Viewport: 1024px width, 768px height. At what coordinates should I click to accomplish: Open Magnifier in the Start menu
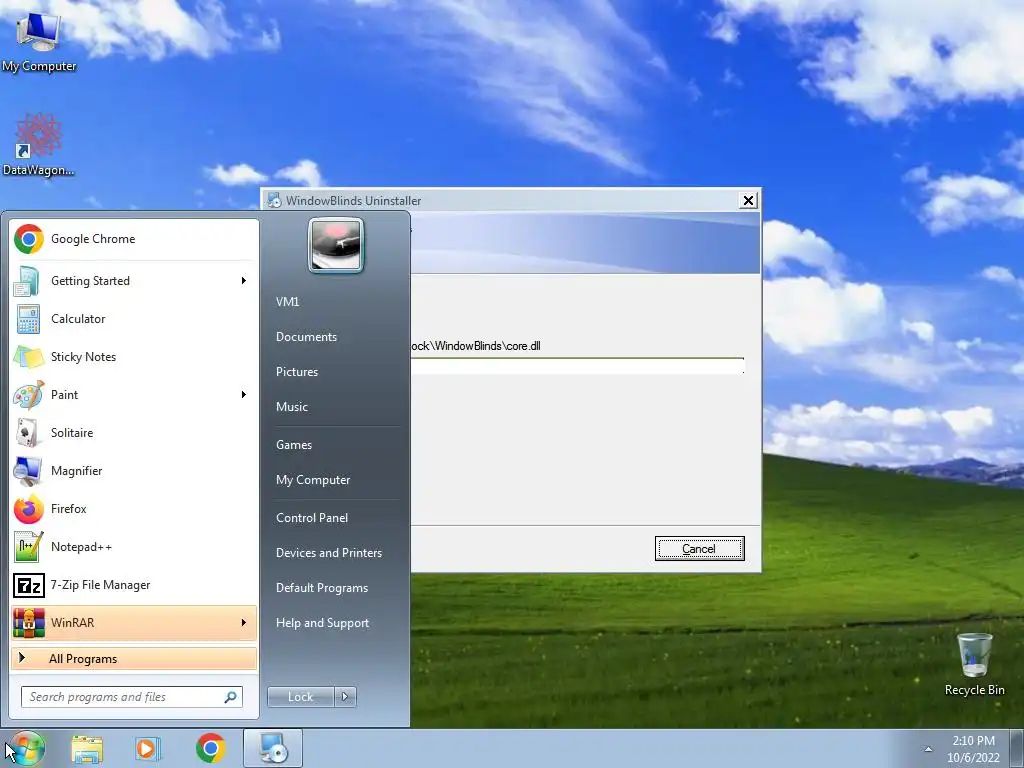click(134, 470)
